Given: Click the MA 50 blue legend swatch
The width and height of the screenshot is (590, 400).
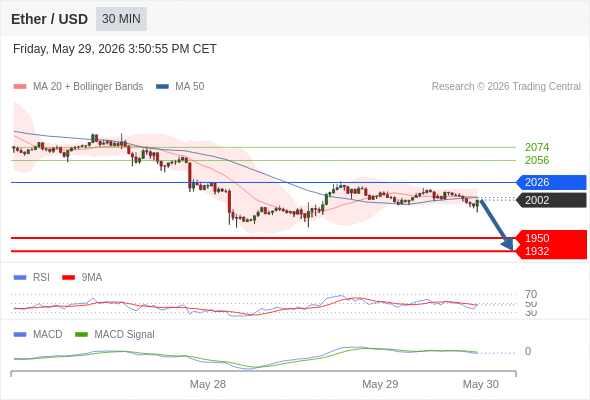Looking at the screenshot, I should tap(162, 87).
